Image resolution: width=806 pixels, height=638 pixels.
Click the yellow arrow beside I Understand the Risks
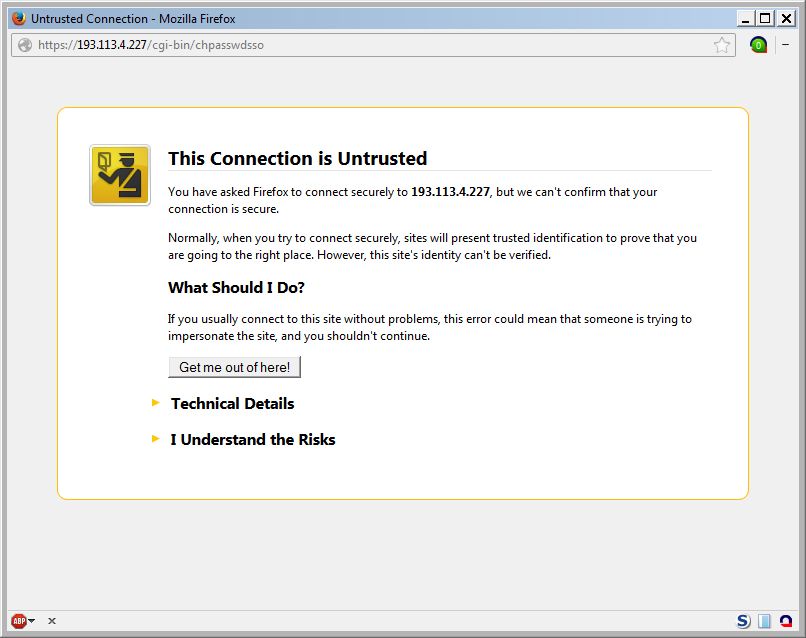coord(156,438)
